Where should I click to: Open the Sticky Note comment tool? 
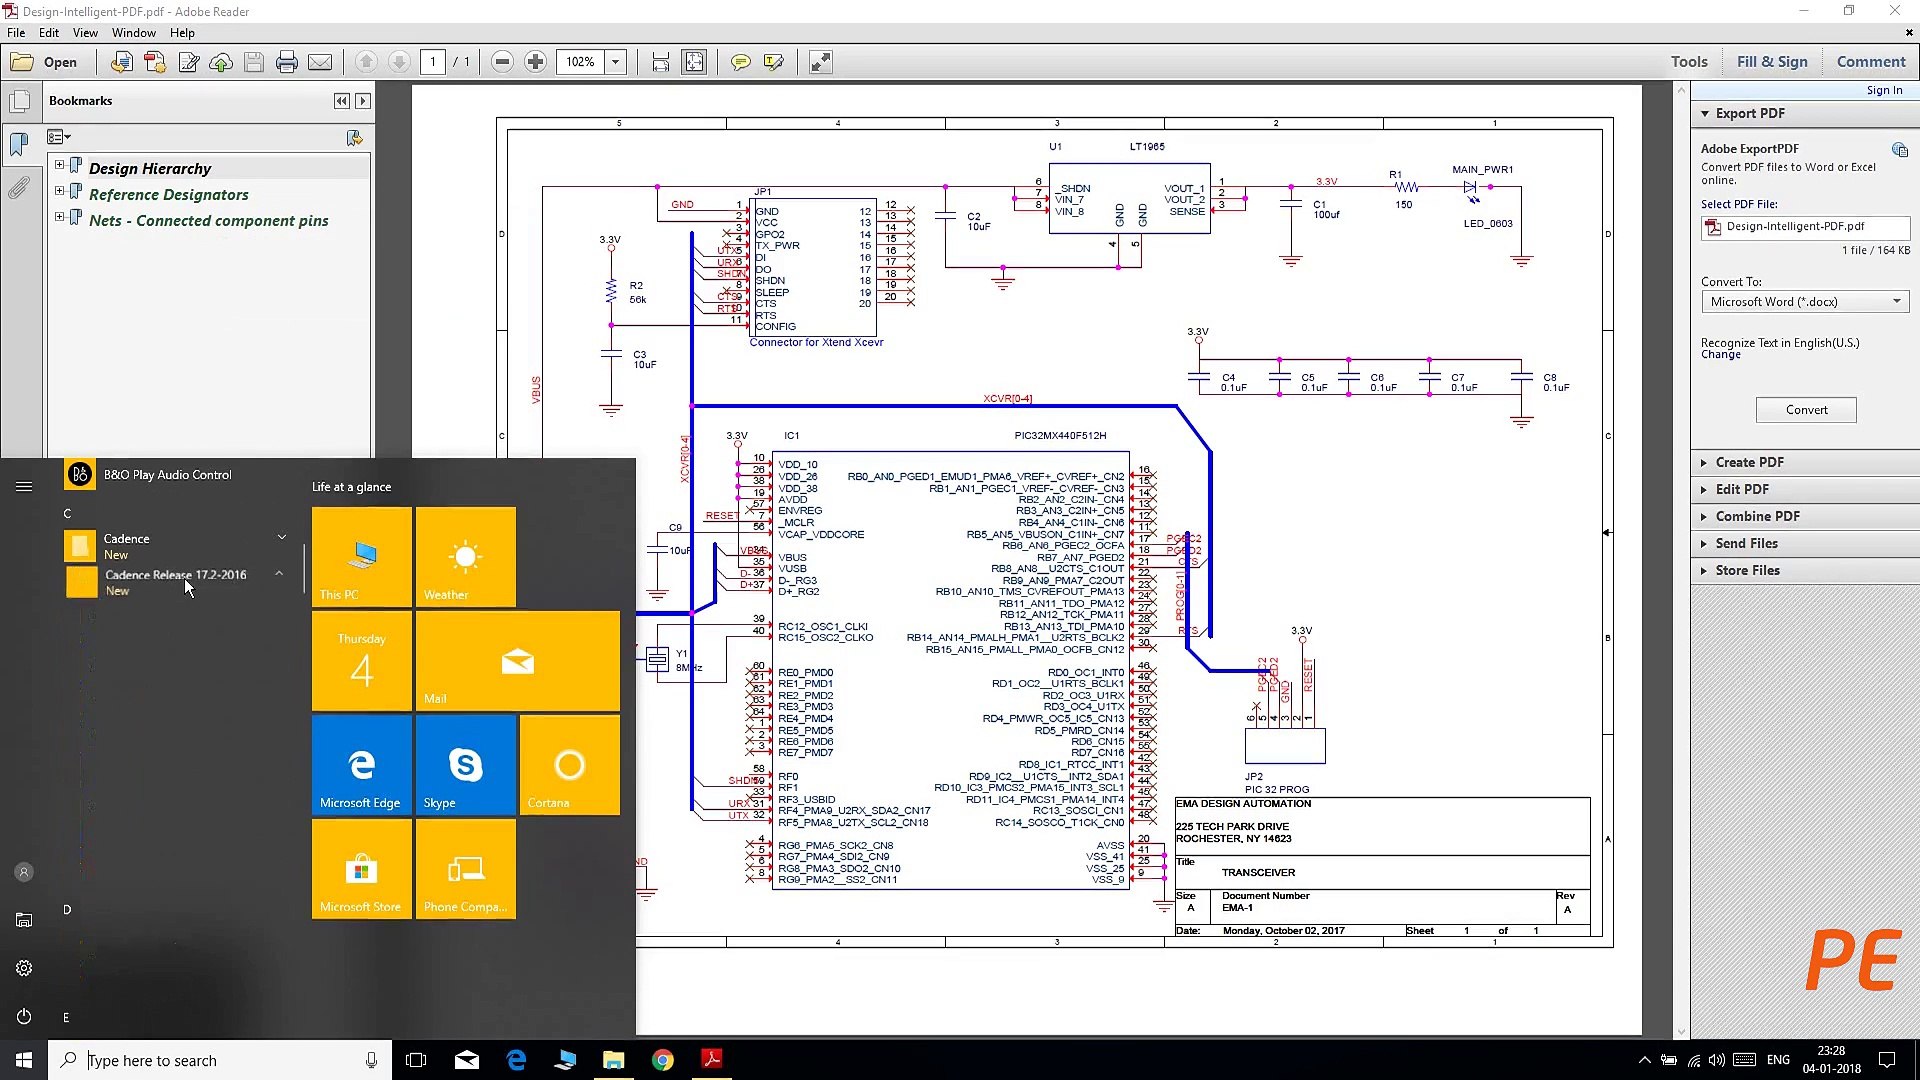click(740, 61)
